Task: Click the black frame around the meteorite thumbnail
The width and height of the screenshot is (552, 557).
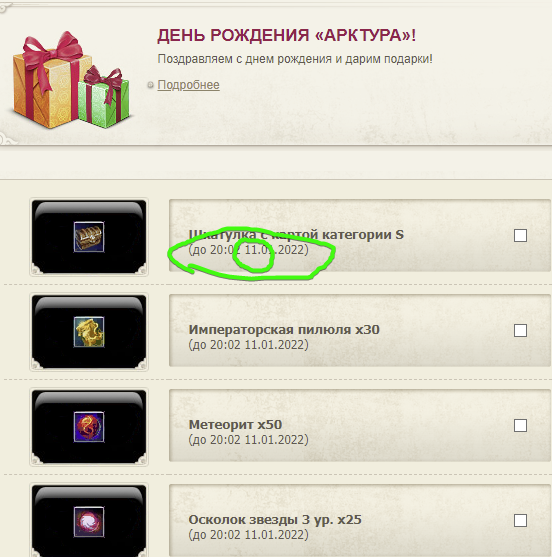Action: (89, 427)
